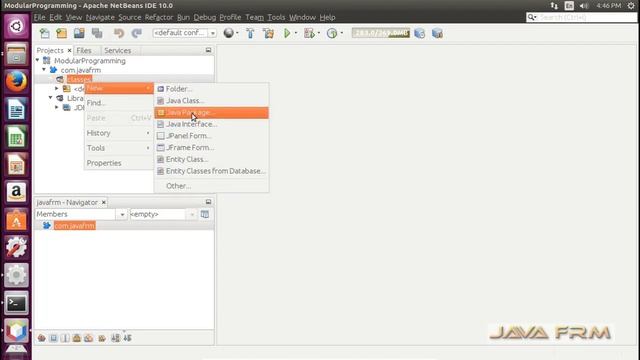Click the Search (Ctrl+I) field
Screen dimensions: 640x360
pos(582,17)
